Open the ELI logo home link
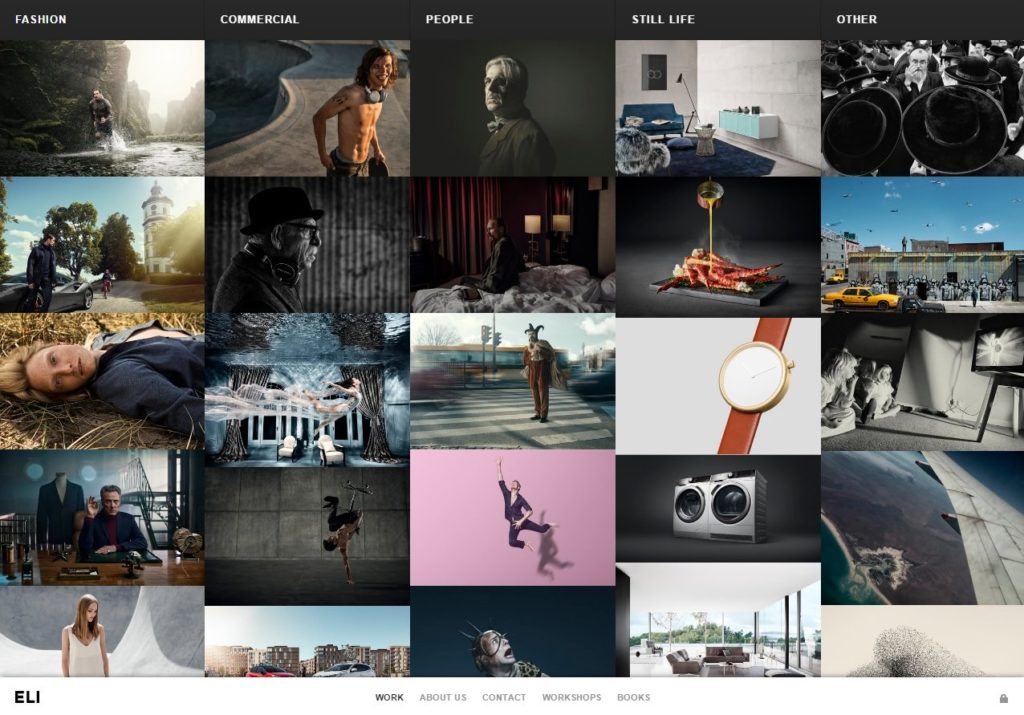 pyautogui.click(x=27, y=697)
